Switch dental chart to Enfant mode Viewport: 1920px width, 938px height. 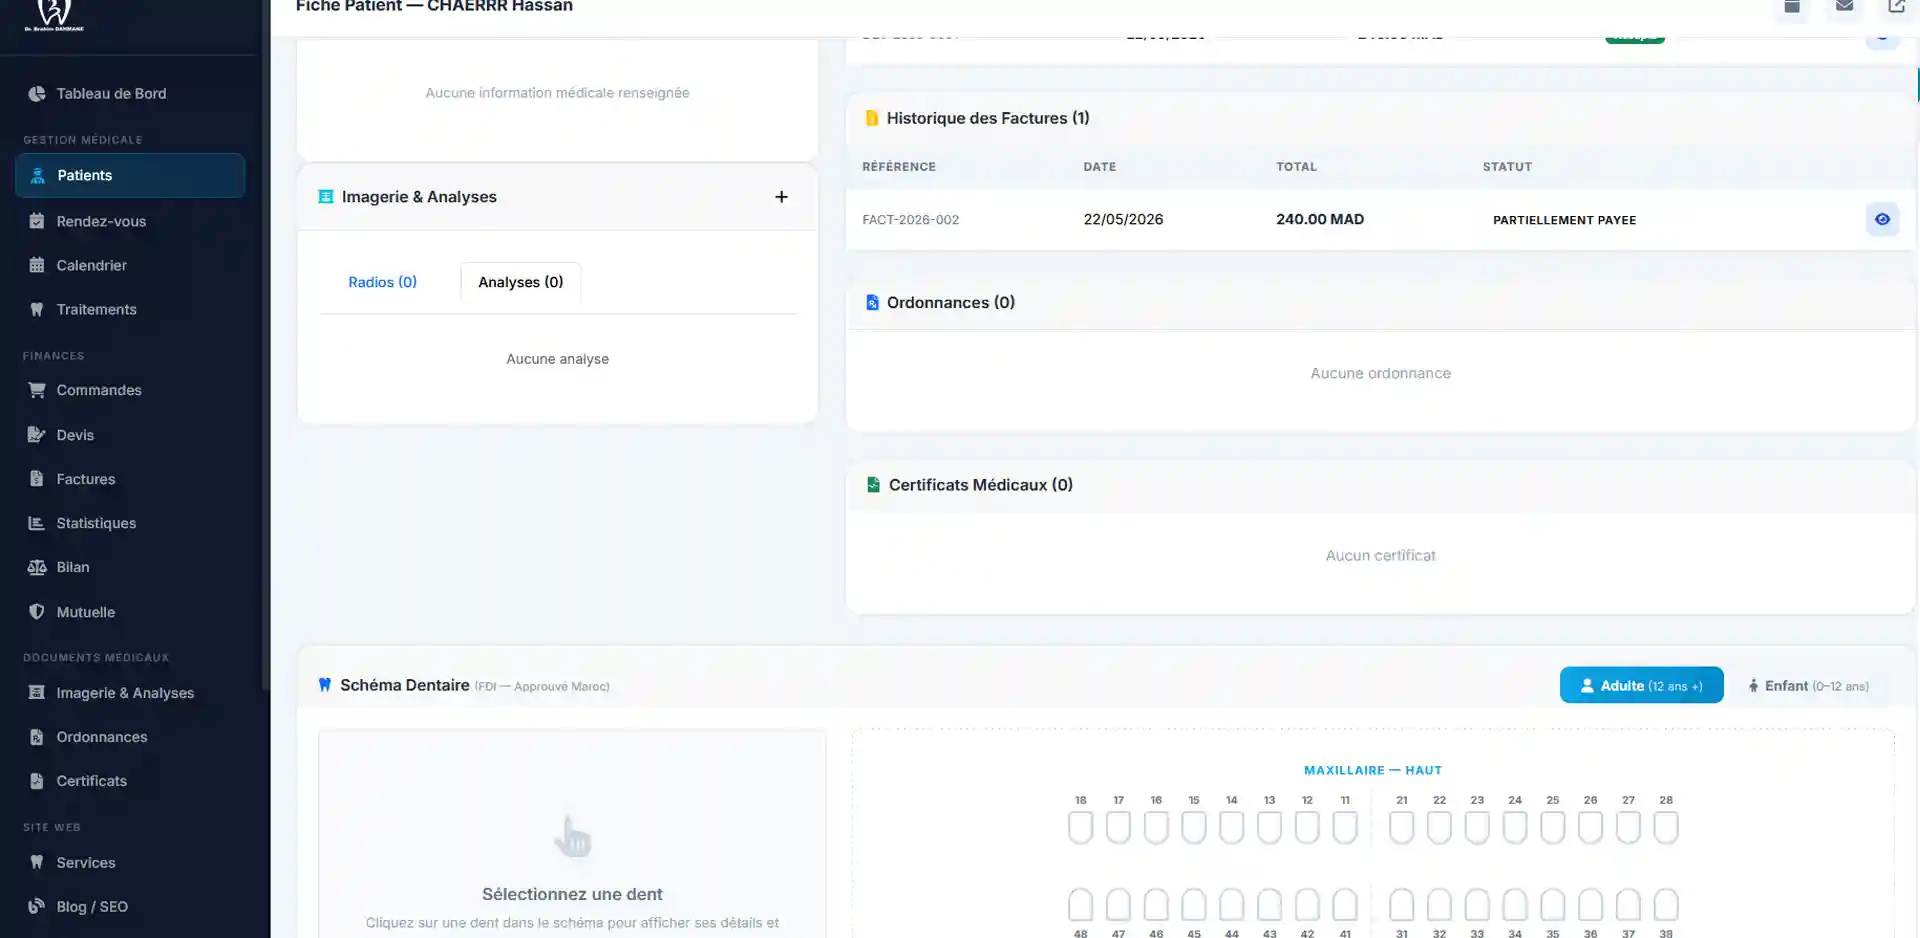click(1808, 685)
